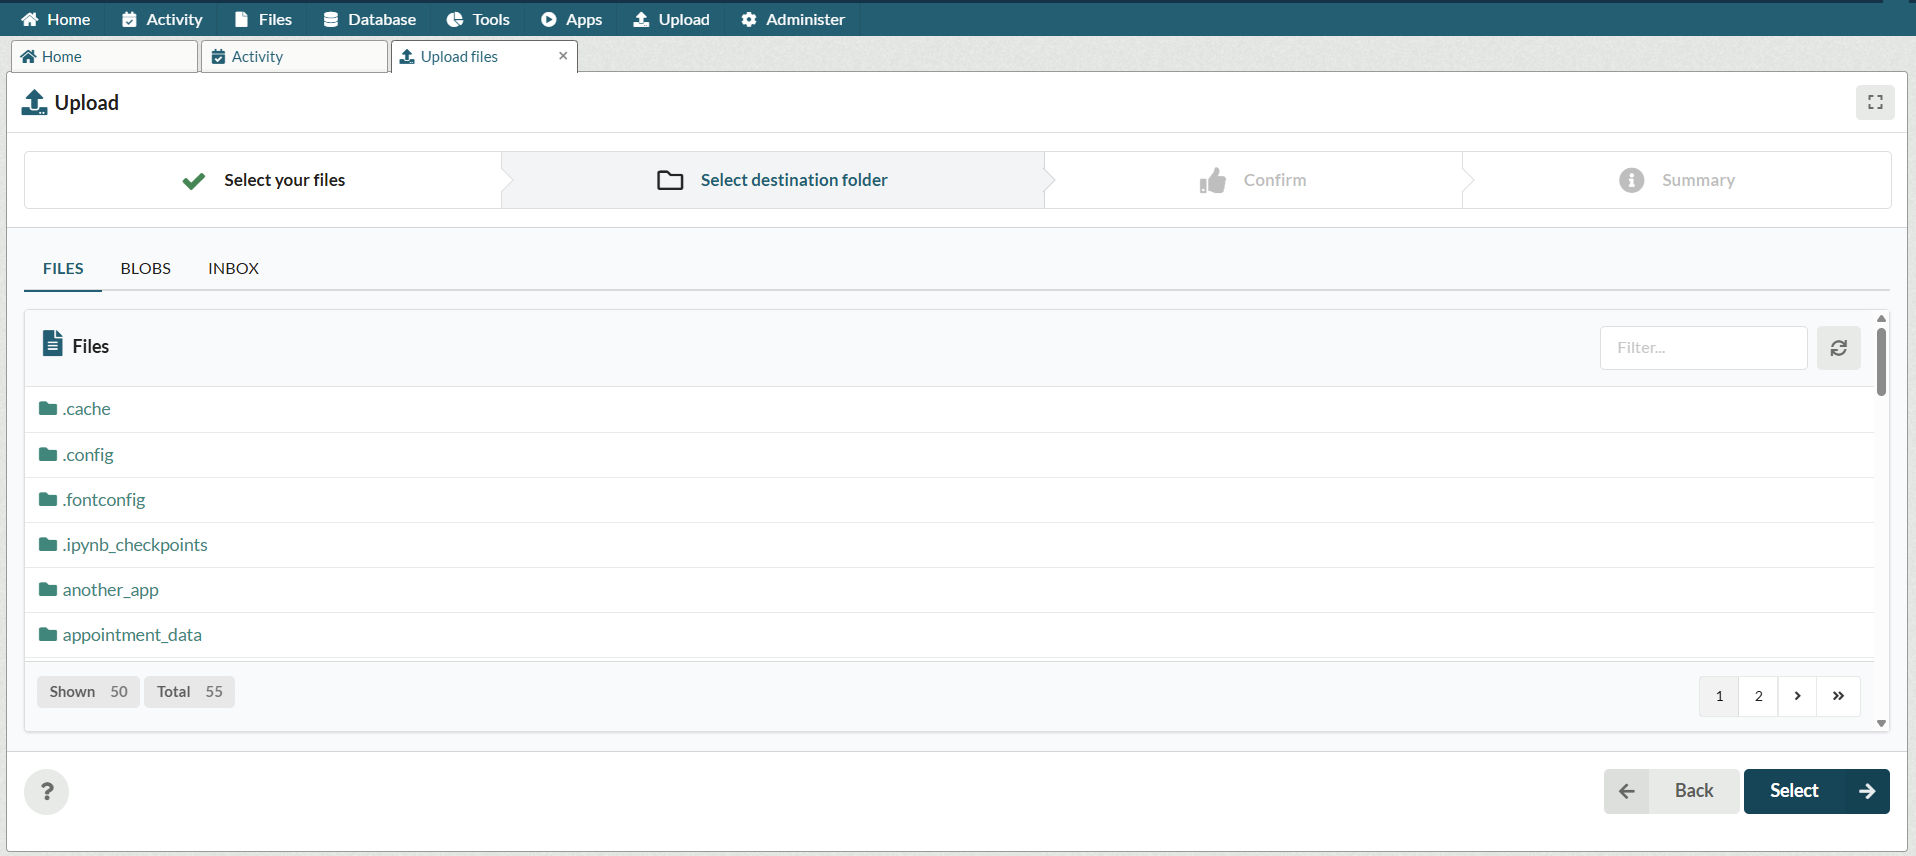
Task: Switch to the INBOX tab
Action: 233,268
